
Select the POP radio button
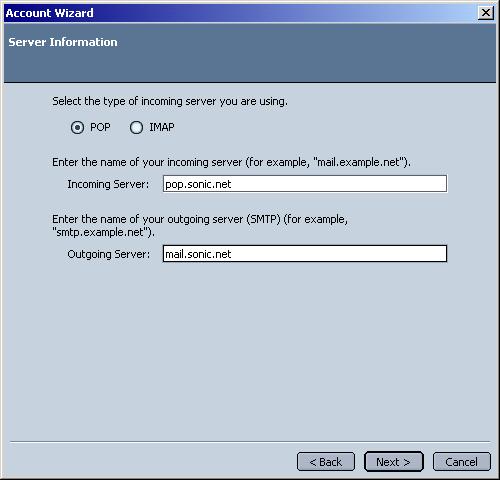[x=77, y=127]
